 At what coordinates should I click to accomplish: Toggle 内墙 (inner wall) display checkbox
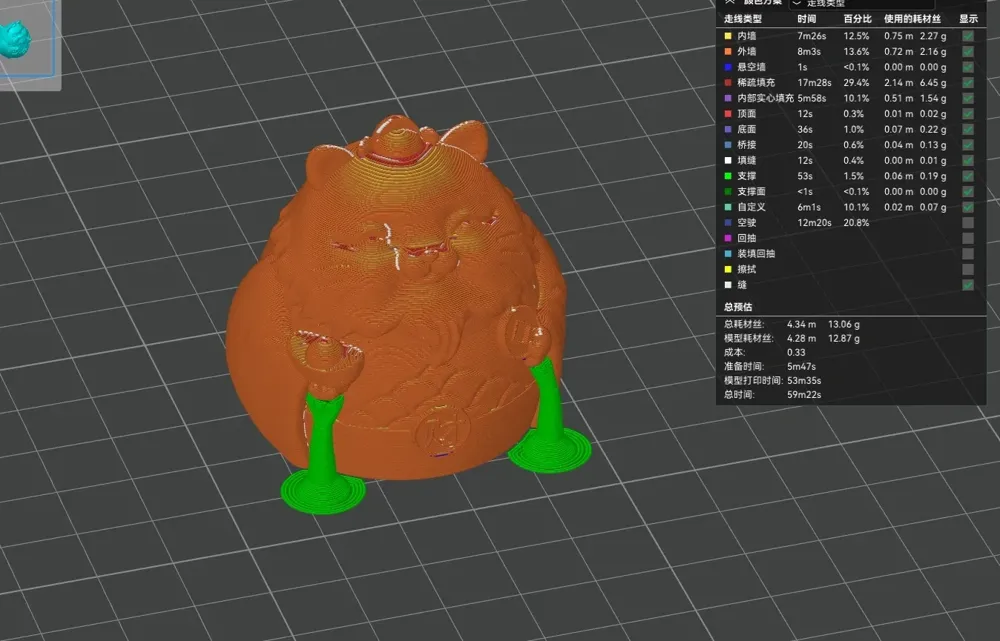[968, 36]
